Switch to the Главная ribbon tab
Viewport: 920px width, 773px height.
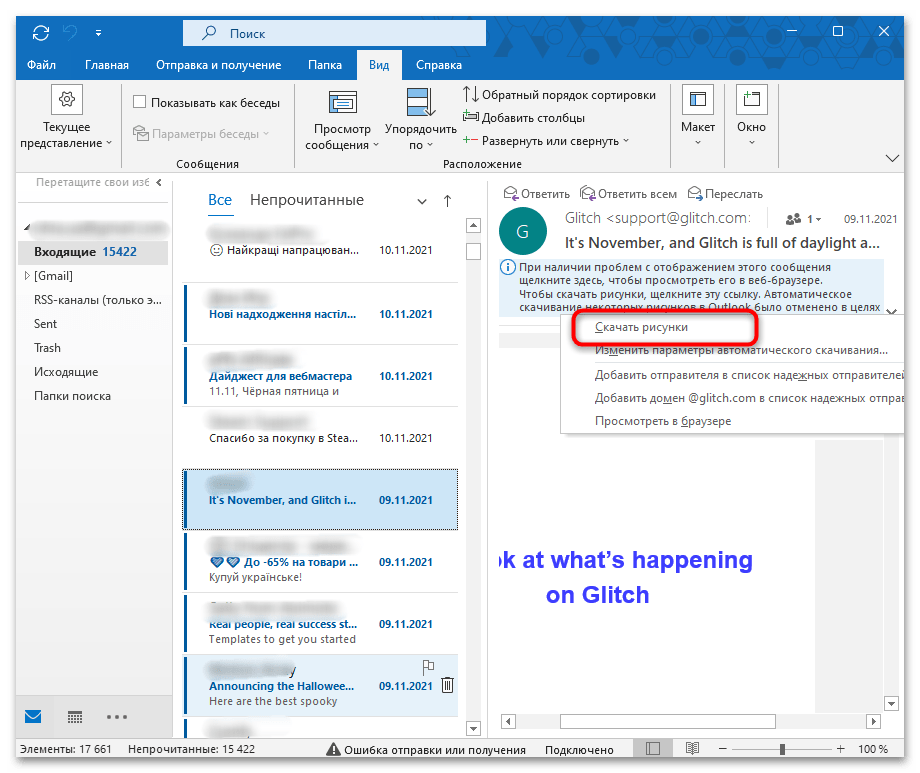pyautogui.click(x=107, y=65)
